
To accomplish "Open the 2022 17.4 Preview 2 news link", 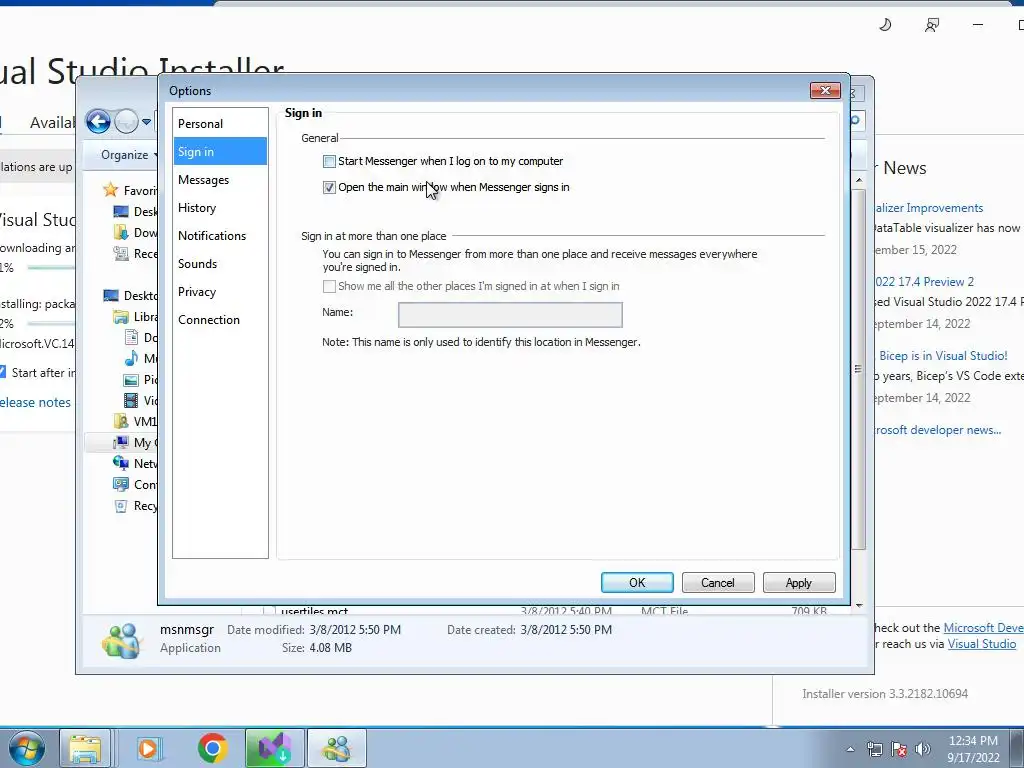I will pyautogui.click(x=924, y=281).
